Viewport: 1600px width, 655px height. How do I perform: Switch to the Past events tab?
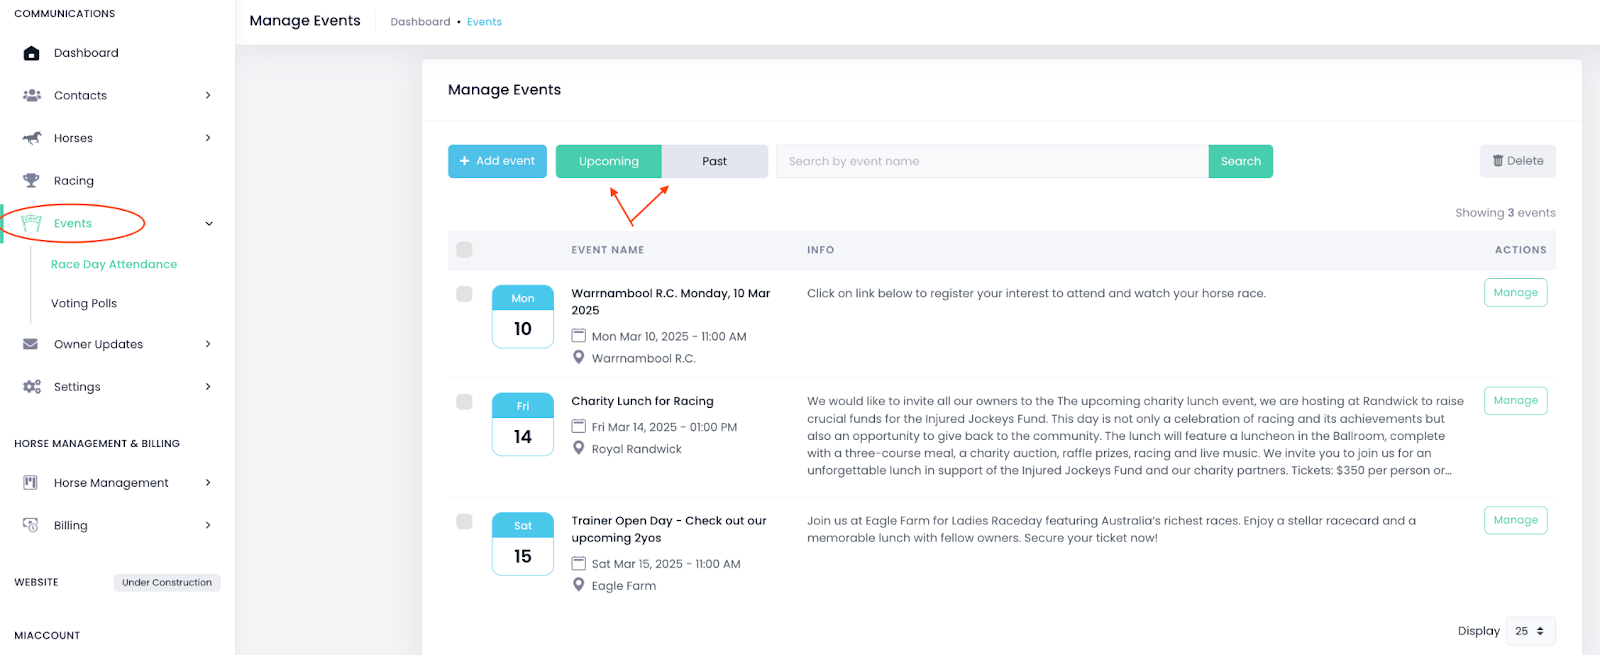click(714, 161)
